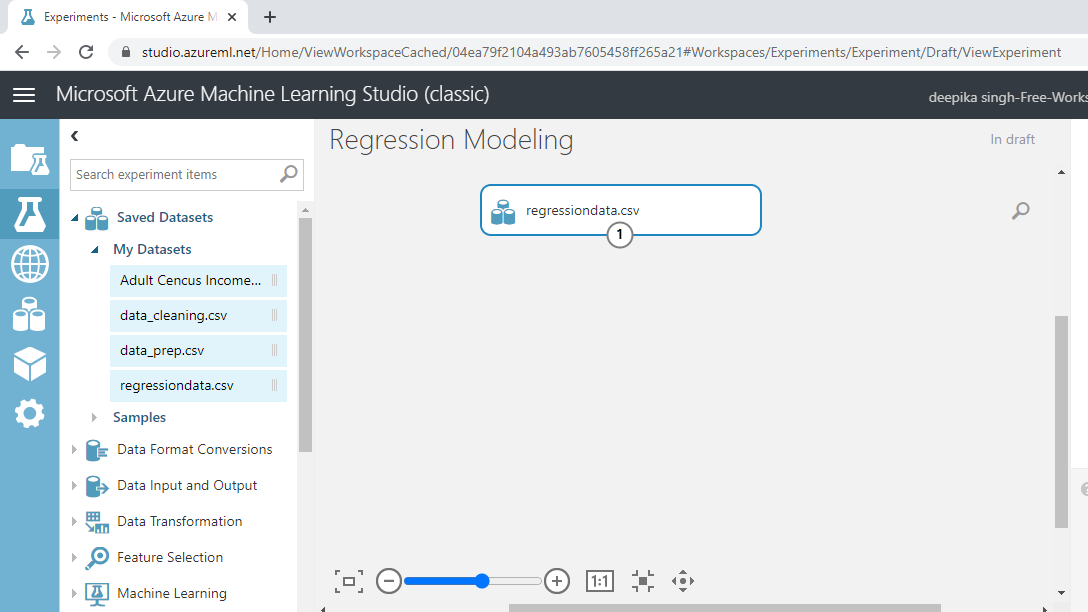Viewport: 1088px width, 612px height.
Task: Open the Trained Models cube icon
Action: [29, 364]
